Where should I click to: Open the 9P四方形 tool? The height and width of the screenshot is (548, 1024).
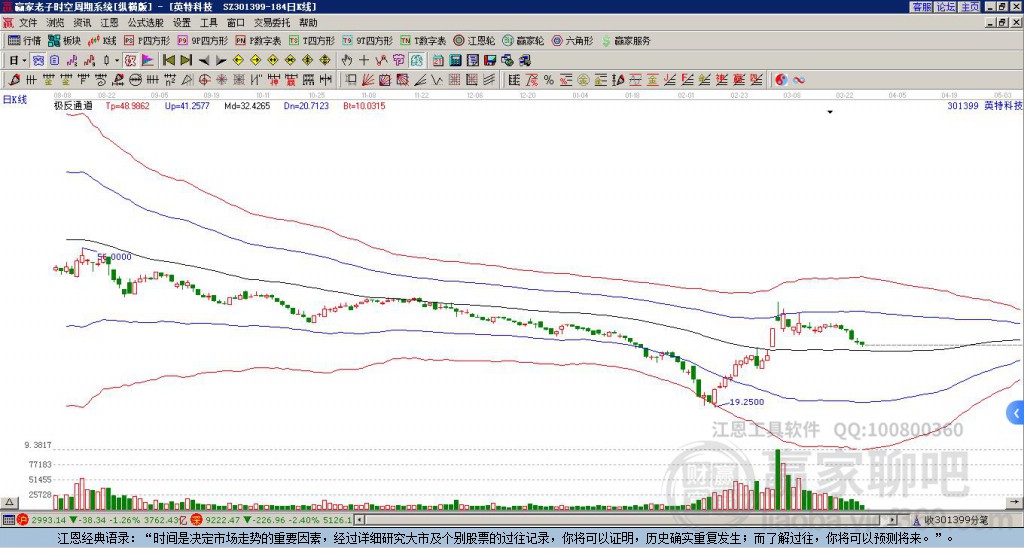[203, 40]
